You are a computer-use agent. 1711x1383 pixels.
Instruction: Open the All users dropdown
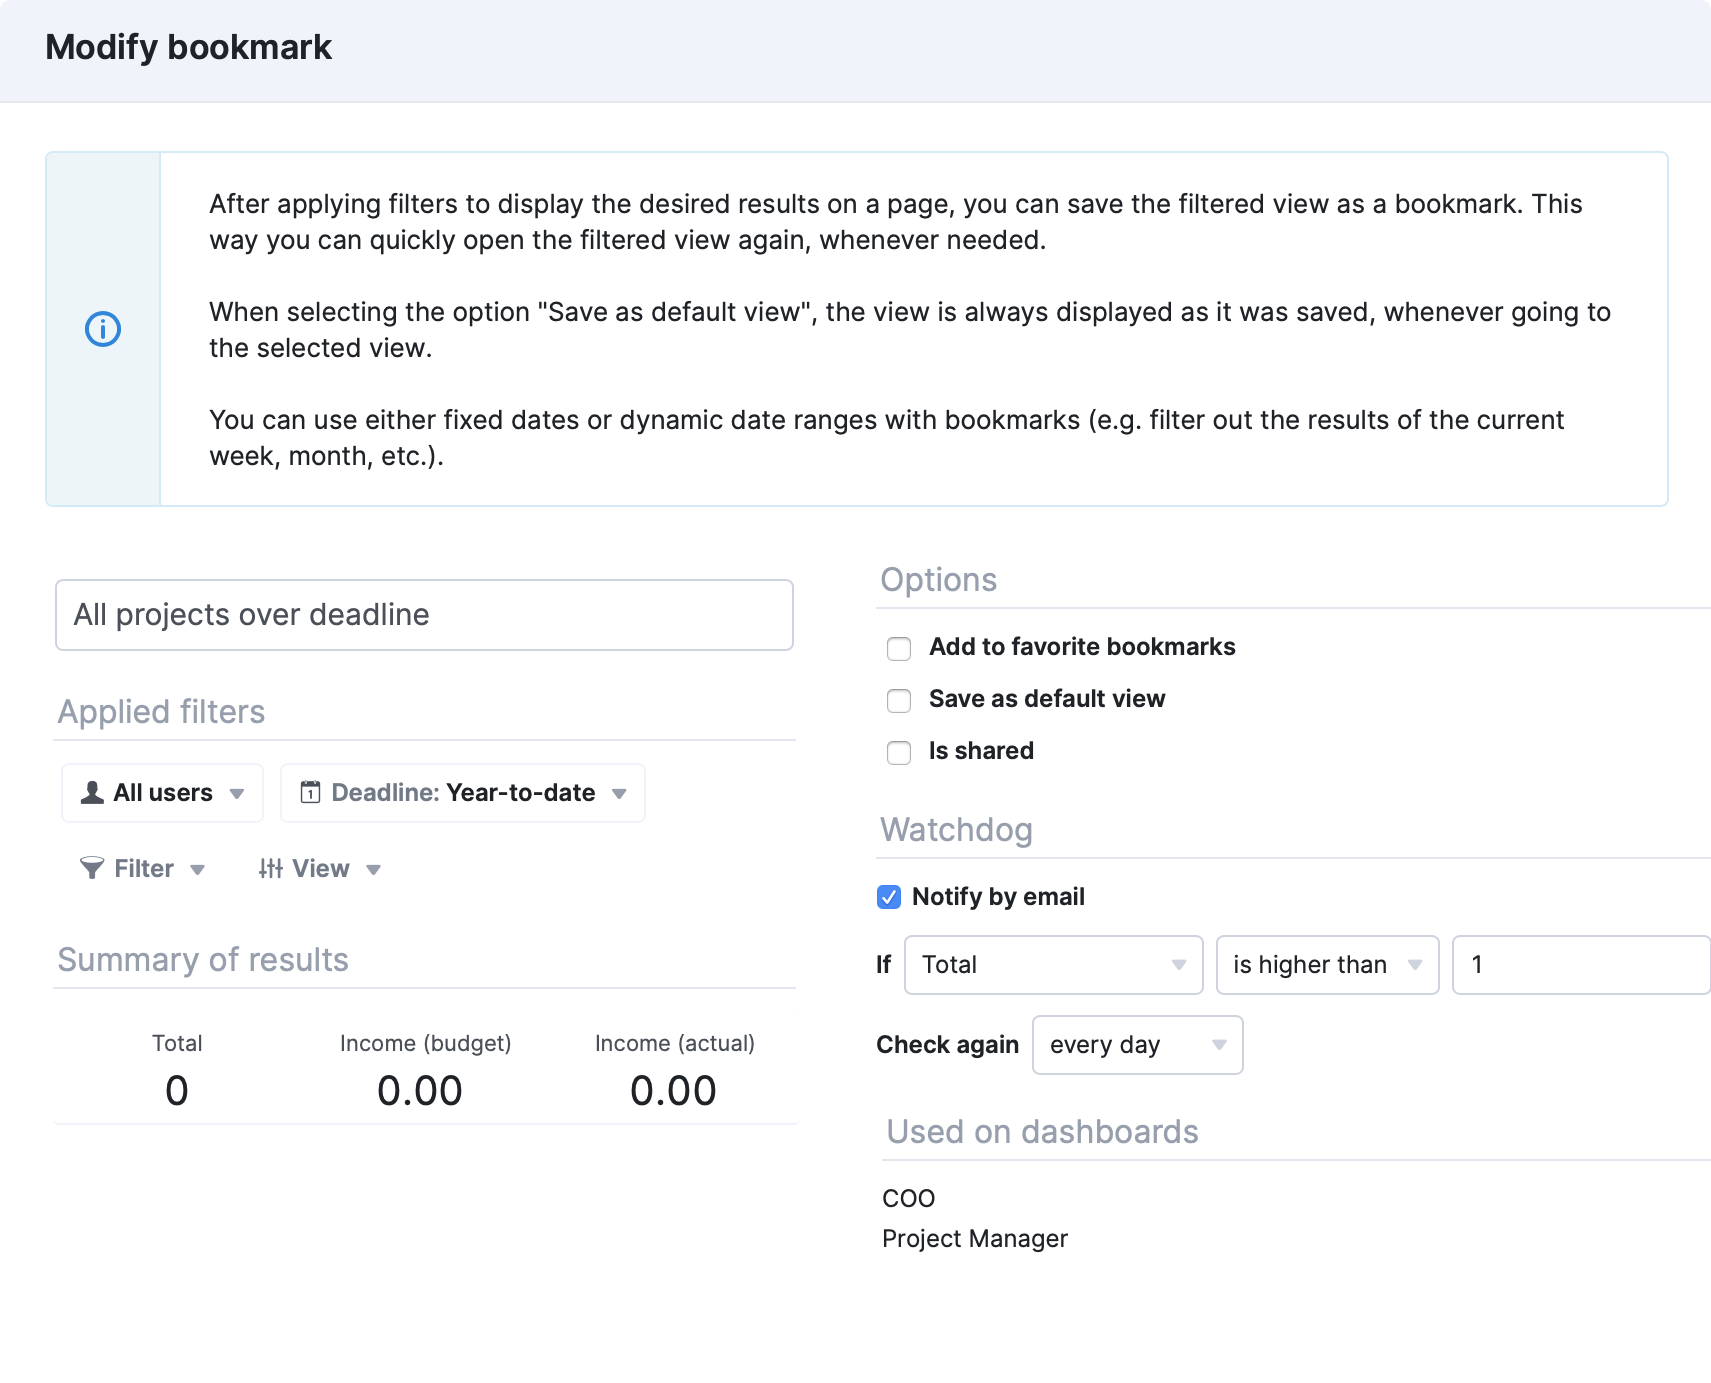click(162, 793)
